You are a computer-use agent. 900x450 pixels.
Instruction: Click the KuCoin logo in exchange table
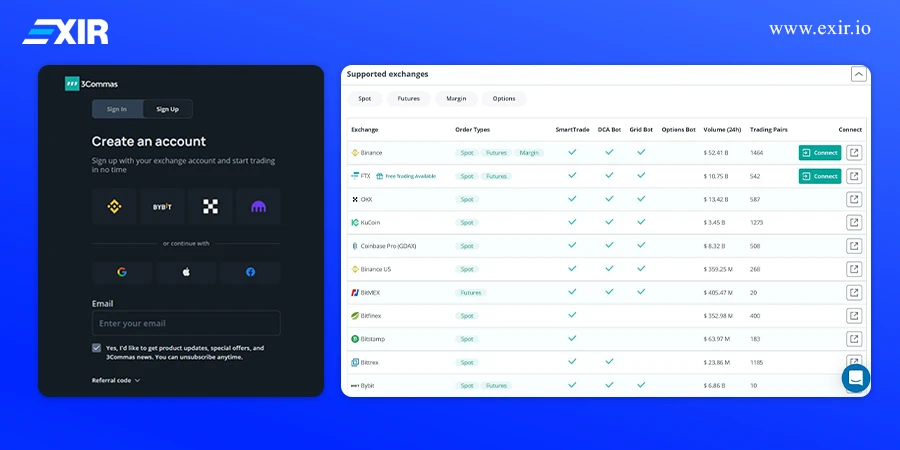355,222
